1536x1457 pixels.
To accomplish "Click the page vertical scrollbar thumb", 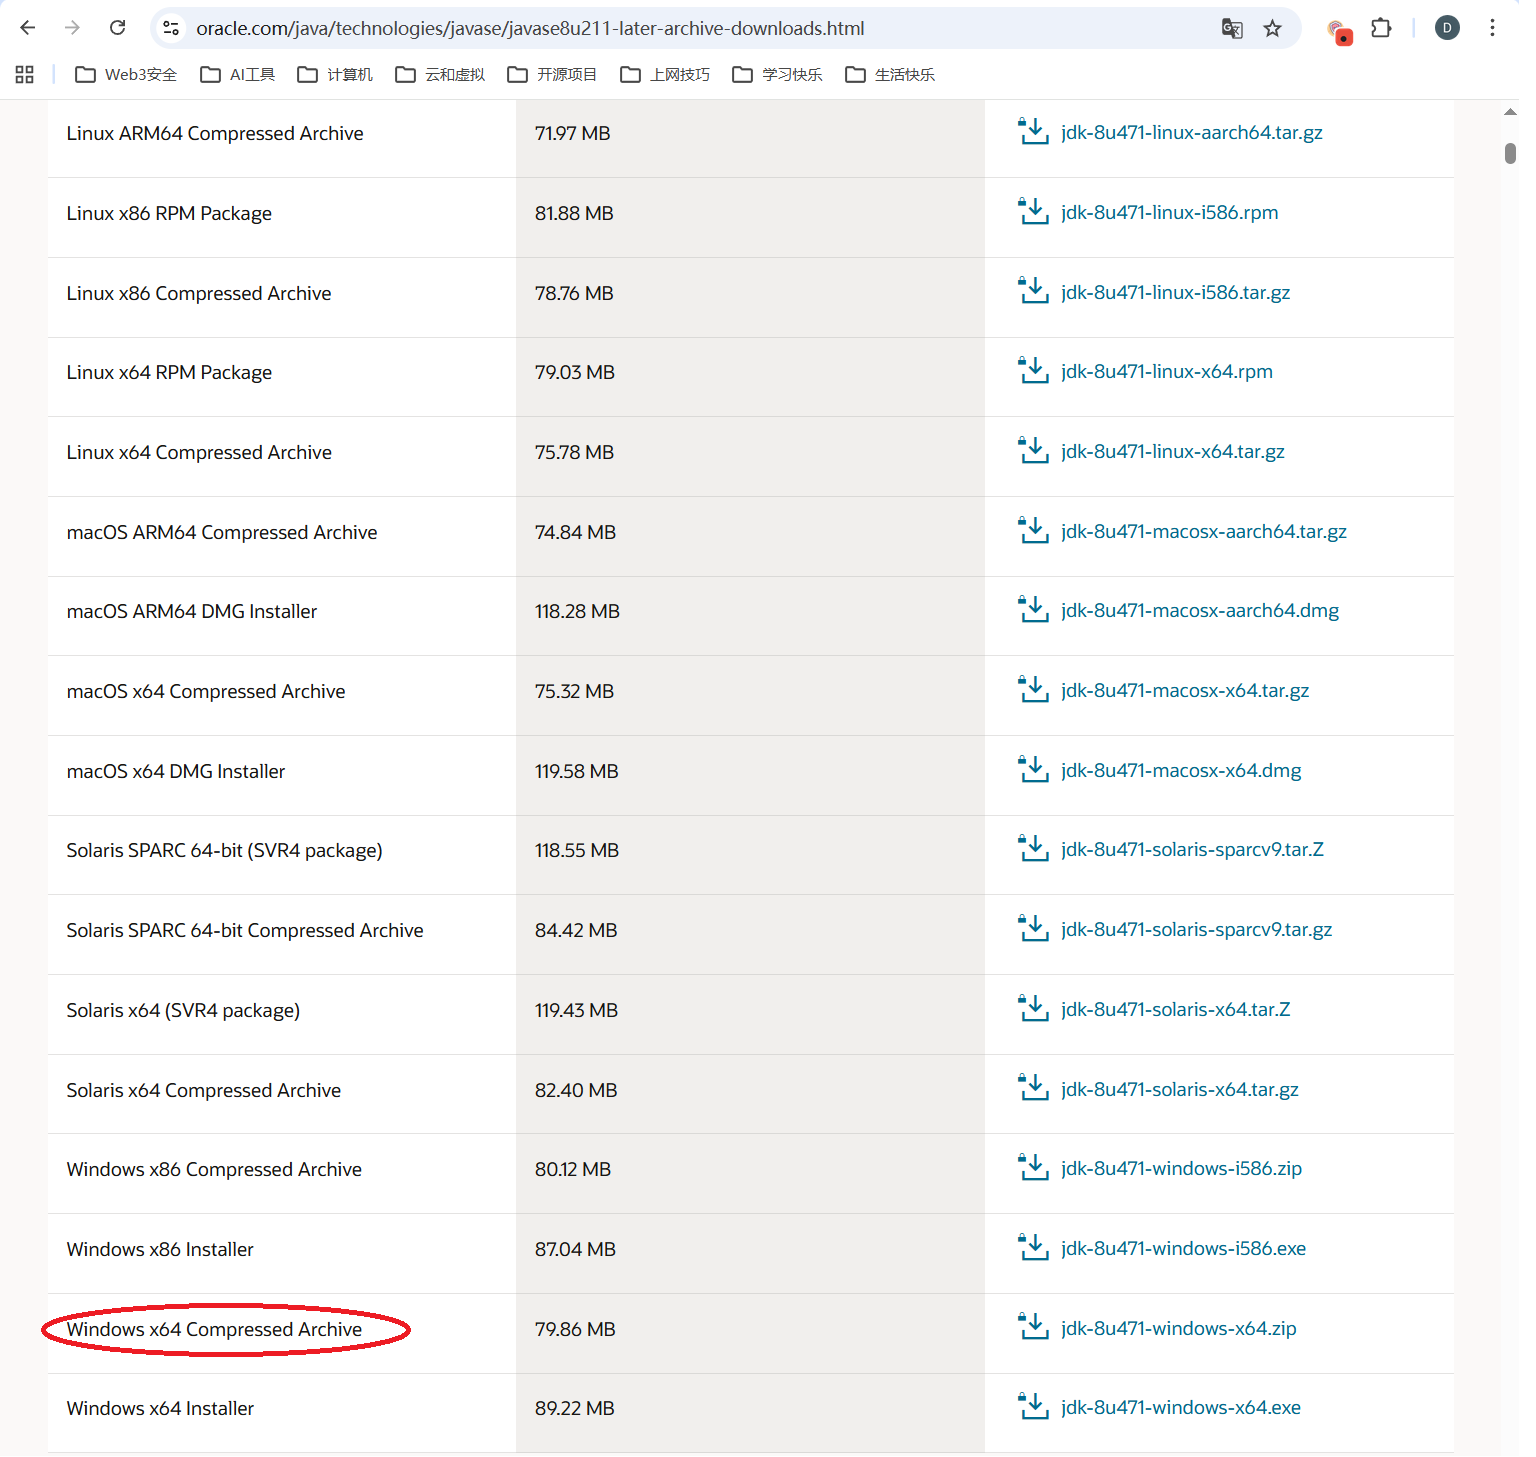I will (x=1510, y=153).
